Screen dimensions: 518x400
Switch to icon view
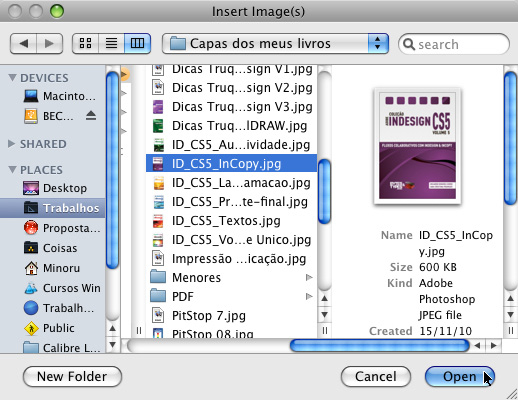click(x=85, y=44)
